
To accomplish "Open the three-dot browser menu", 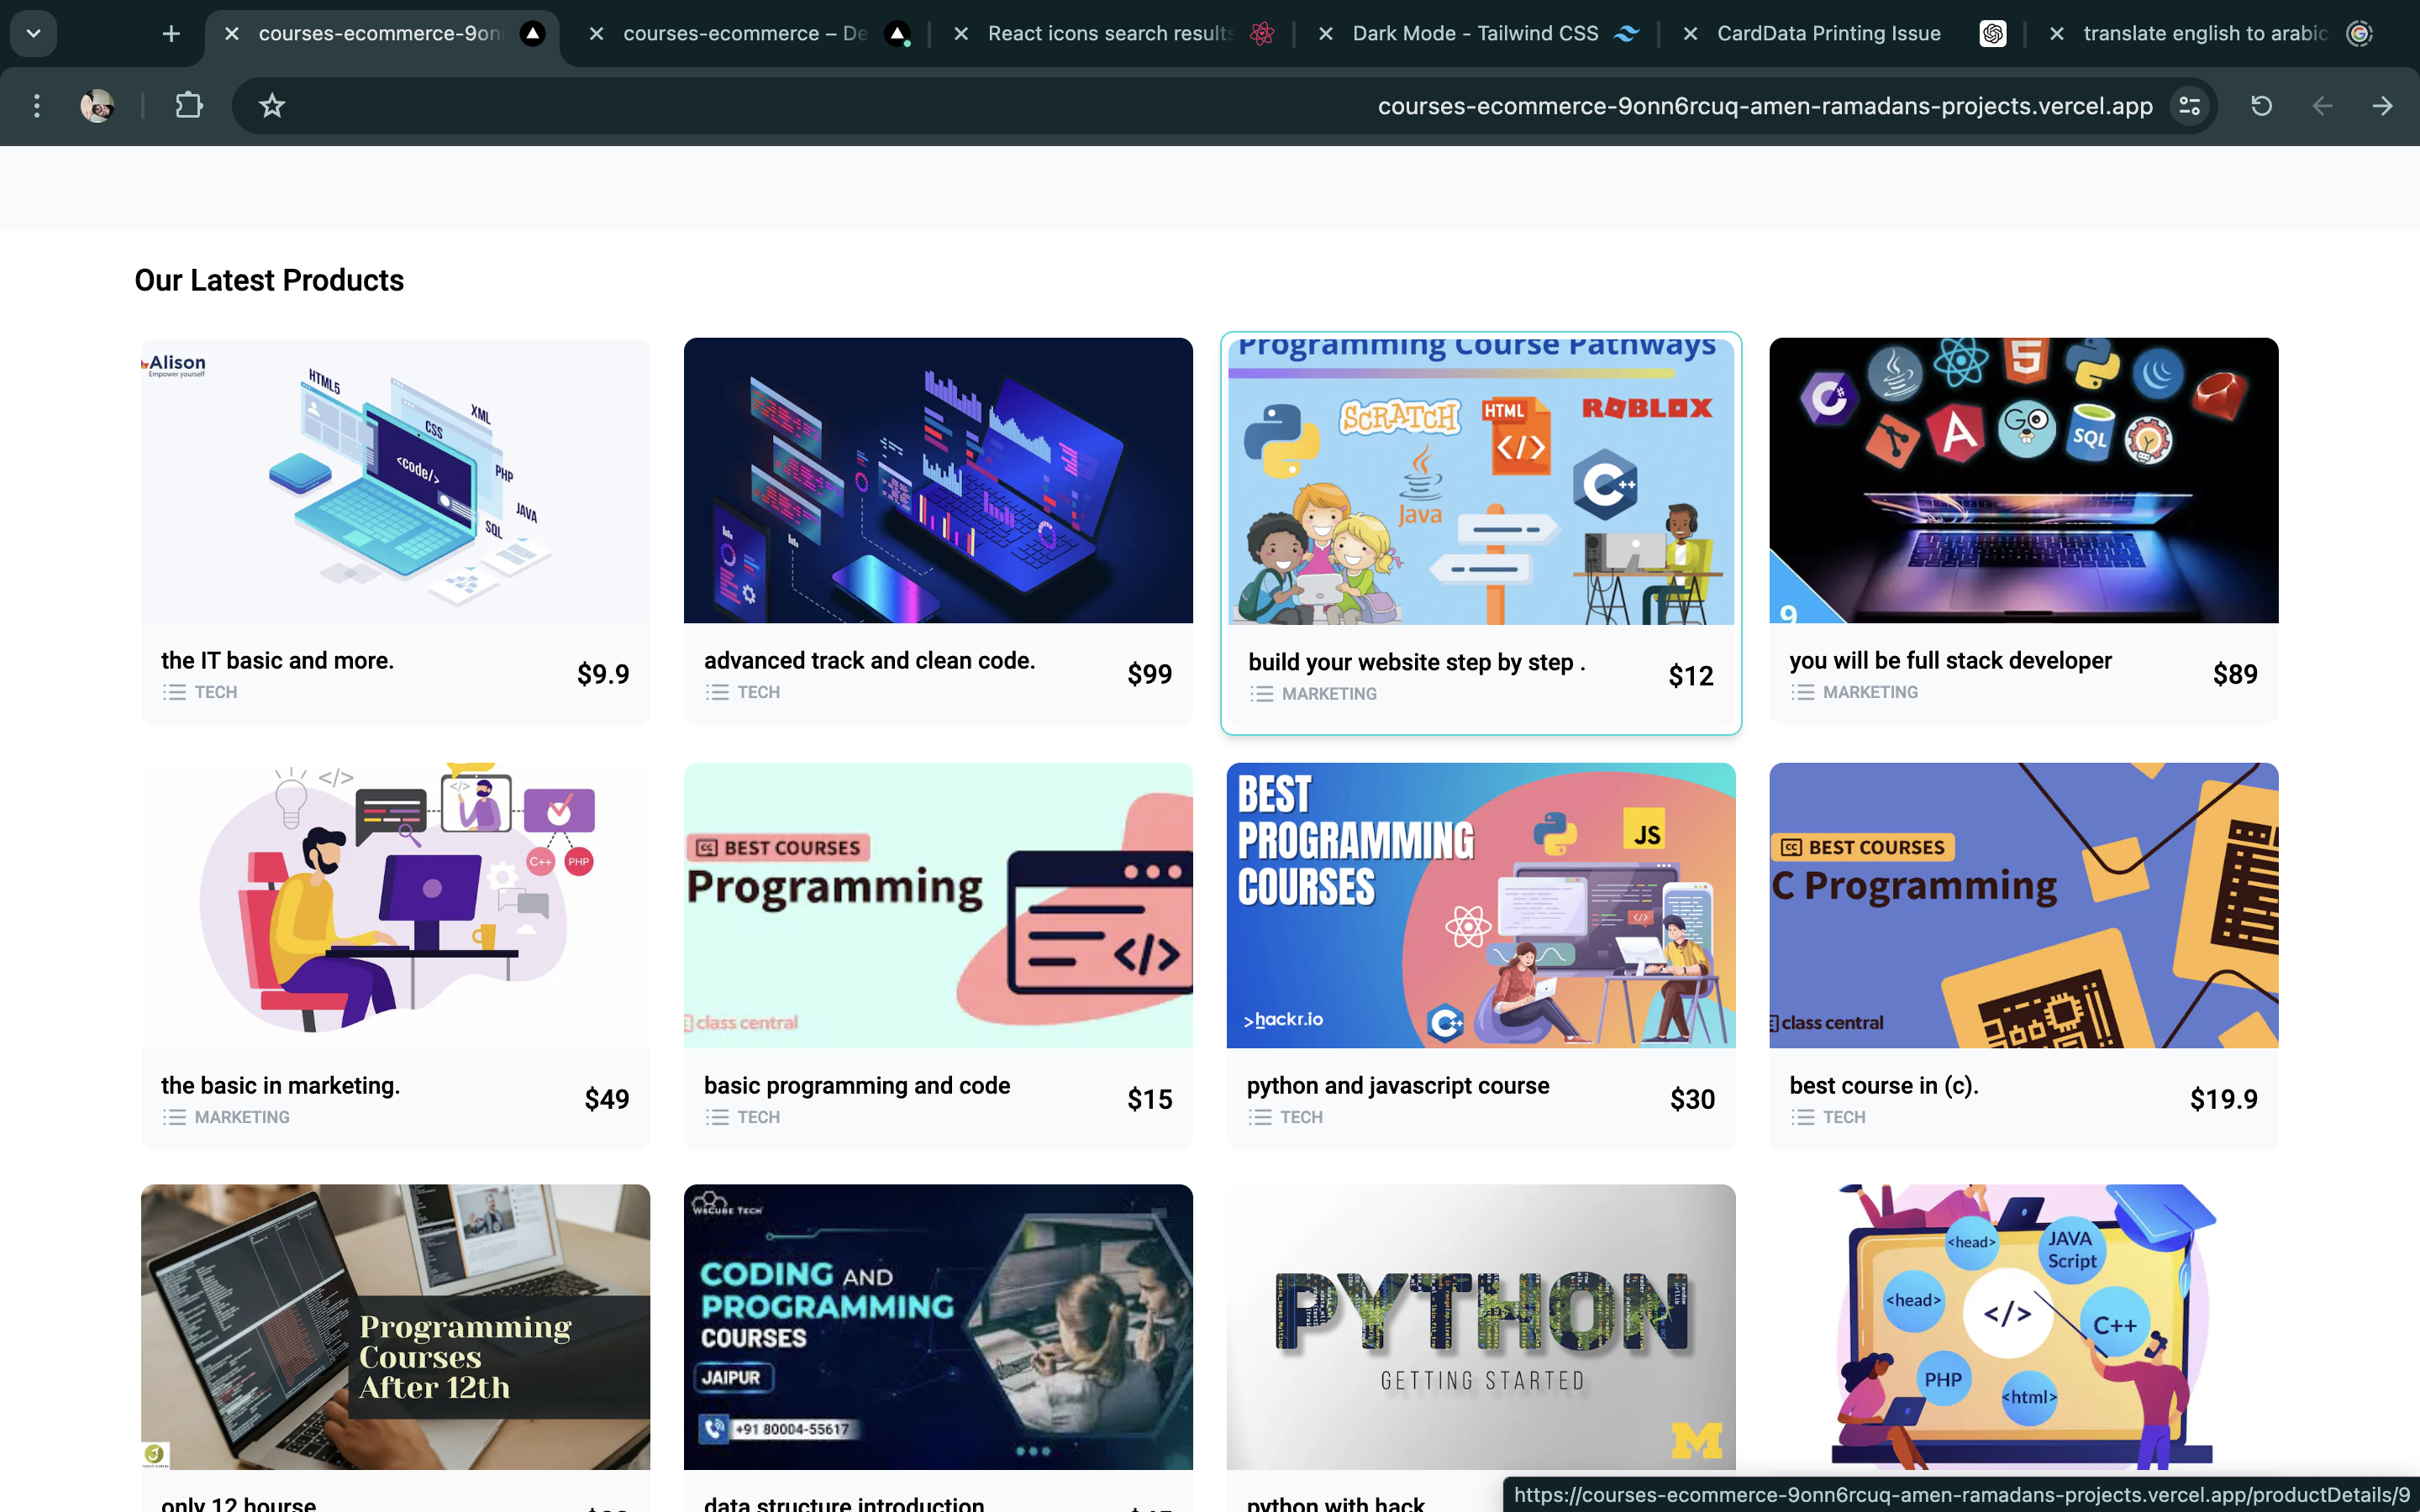I will [37, 105].
